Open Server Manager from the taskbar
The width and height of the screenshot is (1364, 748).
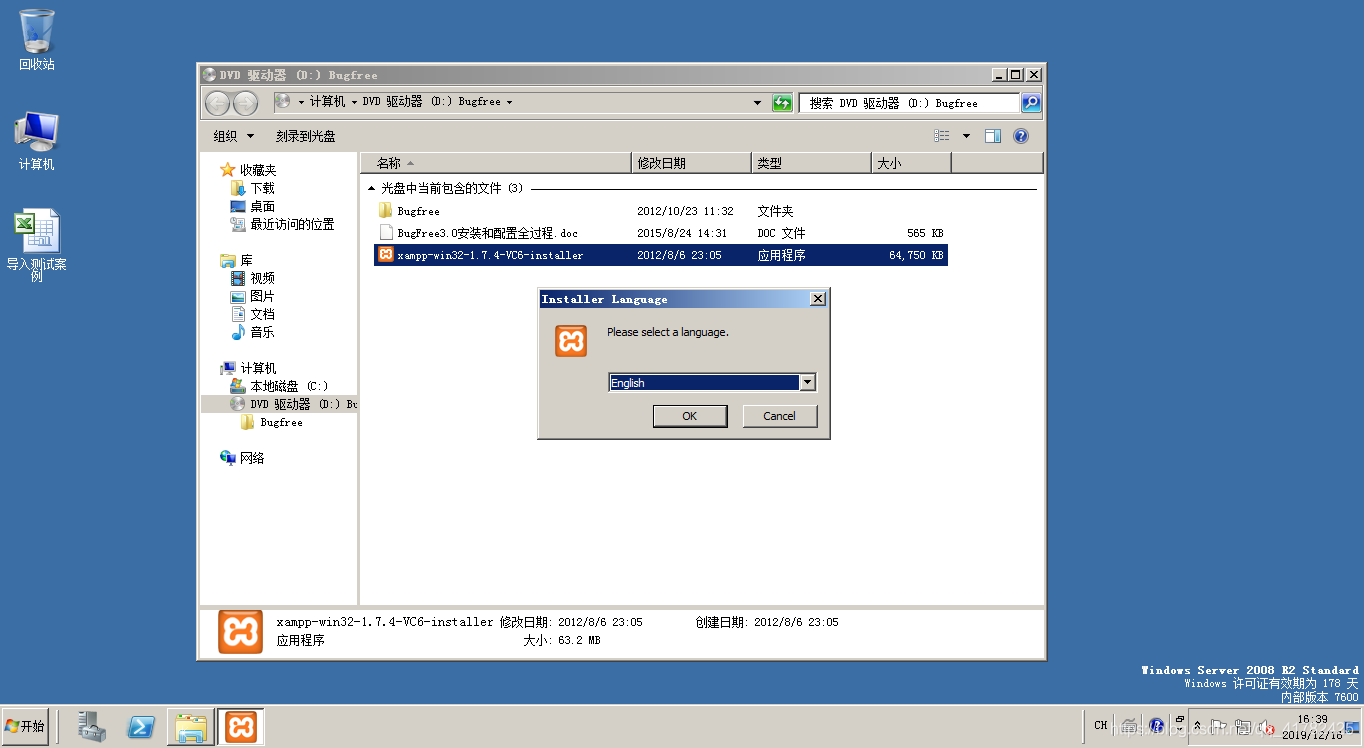(x=92, y=727)
